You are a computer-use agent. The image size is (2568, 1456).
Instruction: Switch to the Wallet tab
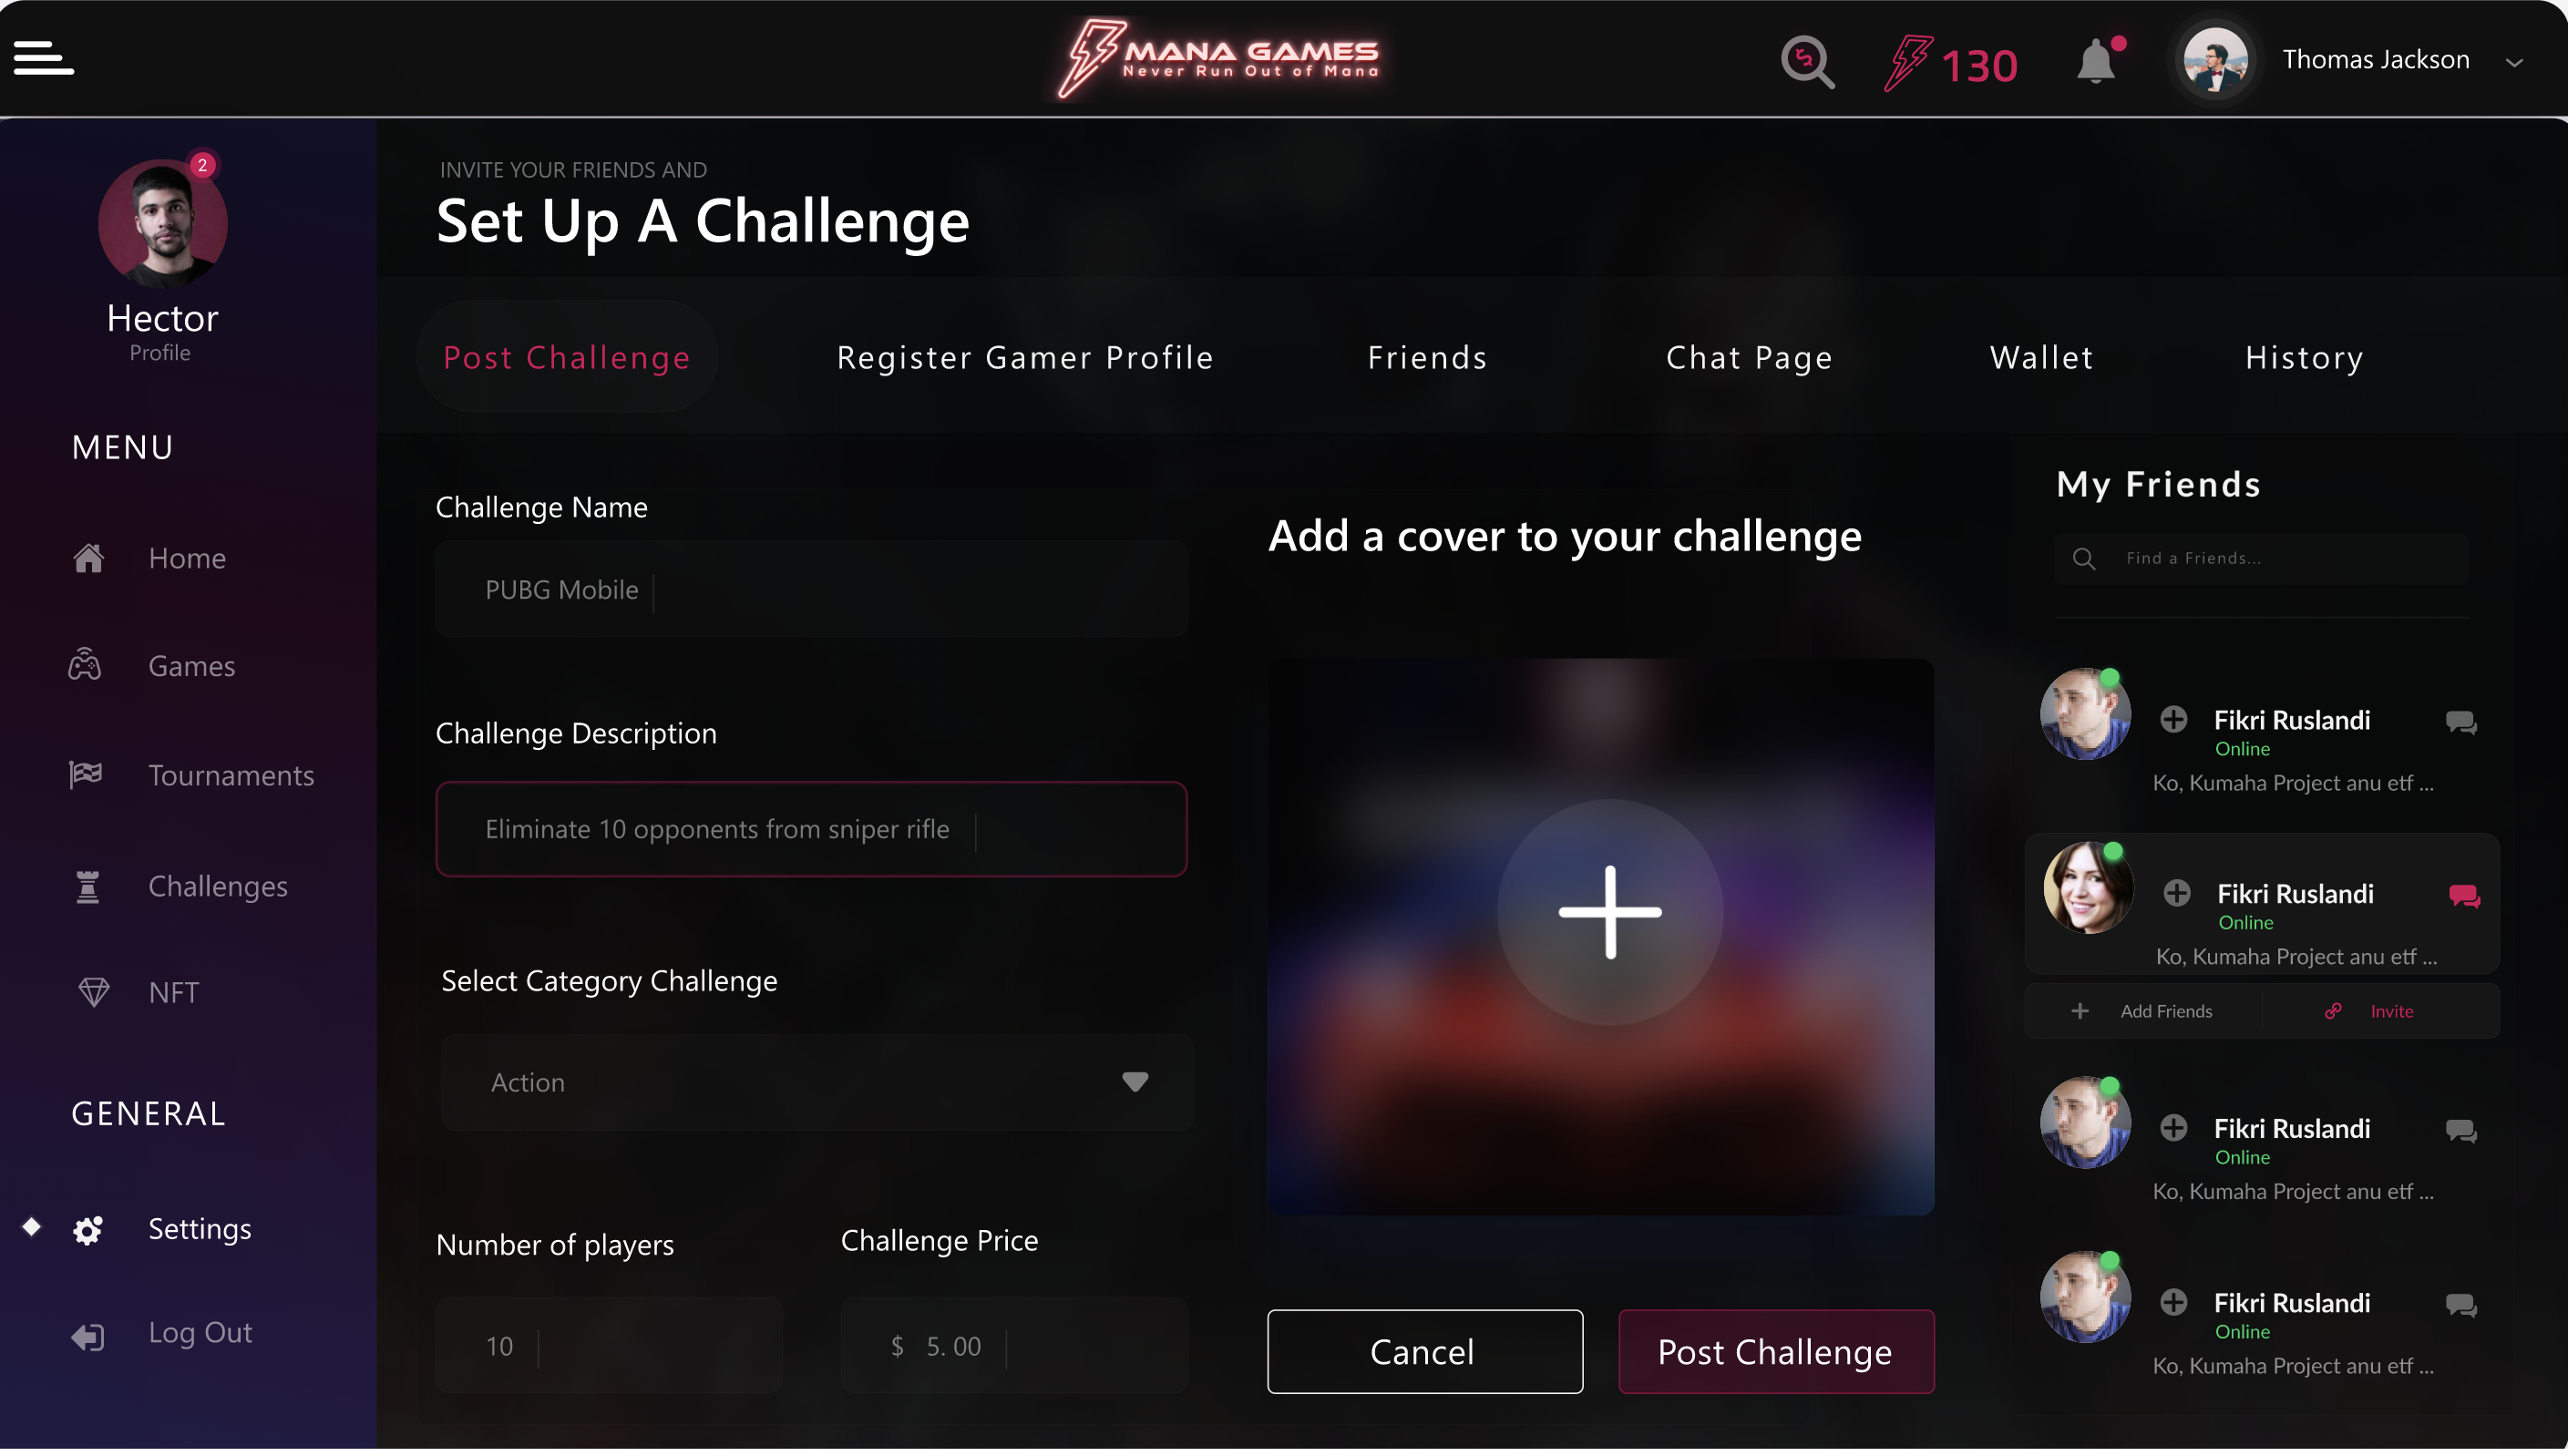coord(2040,357)
